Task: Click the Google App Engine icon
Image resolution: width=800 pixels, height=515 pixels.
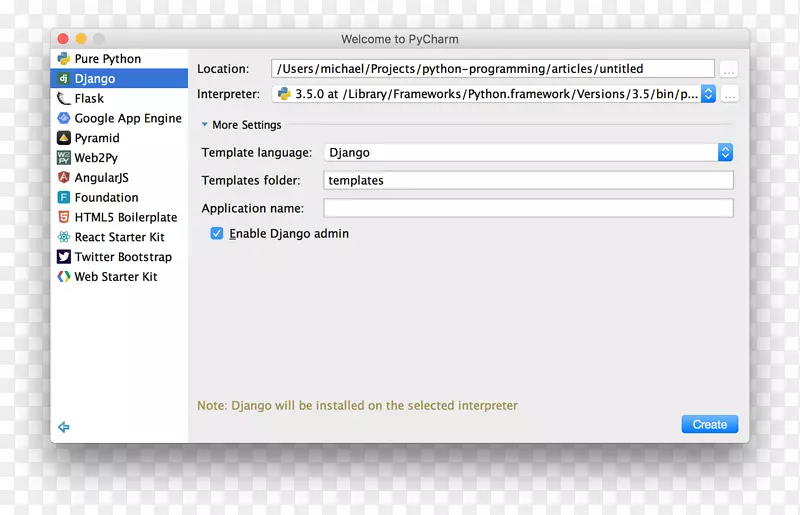Action: 63,118
